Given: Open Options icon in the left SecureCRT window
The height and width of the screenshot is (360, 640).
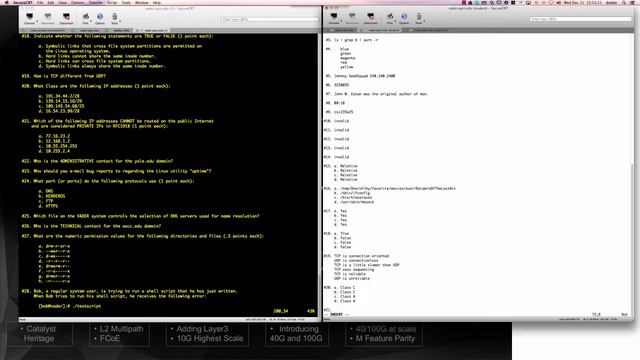Looking at the screenshot, I should (100, 17).
